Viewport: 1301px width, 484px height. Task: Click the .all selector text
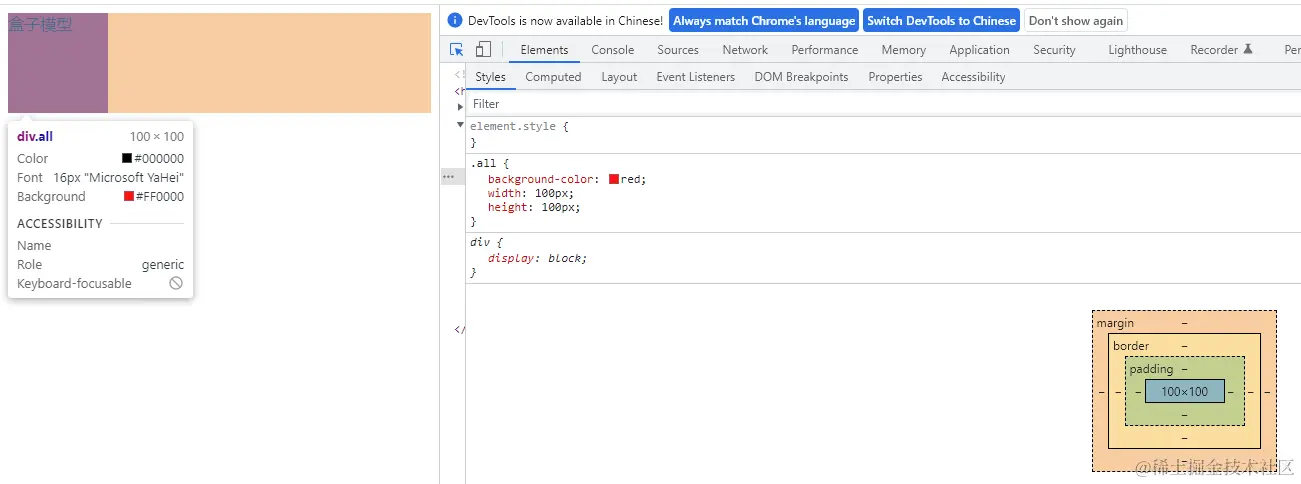point(482,162)
